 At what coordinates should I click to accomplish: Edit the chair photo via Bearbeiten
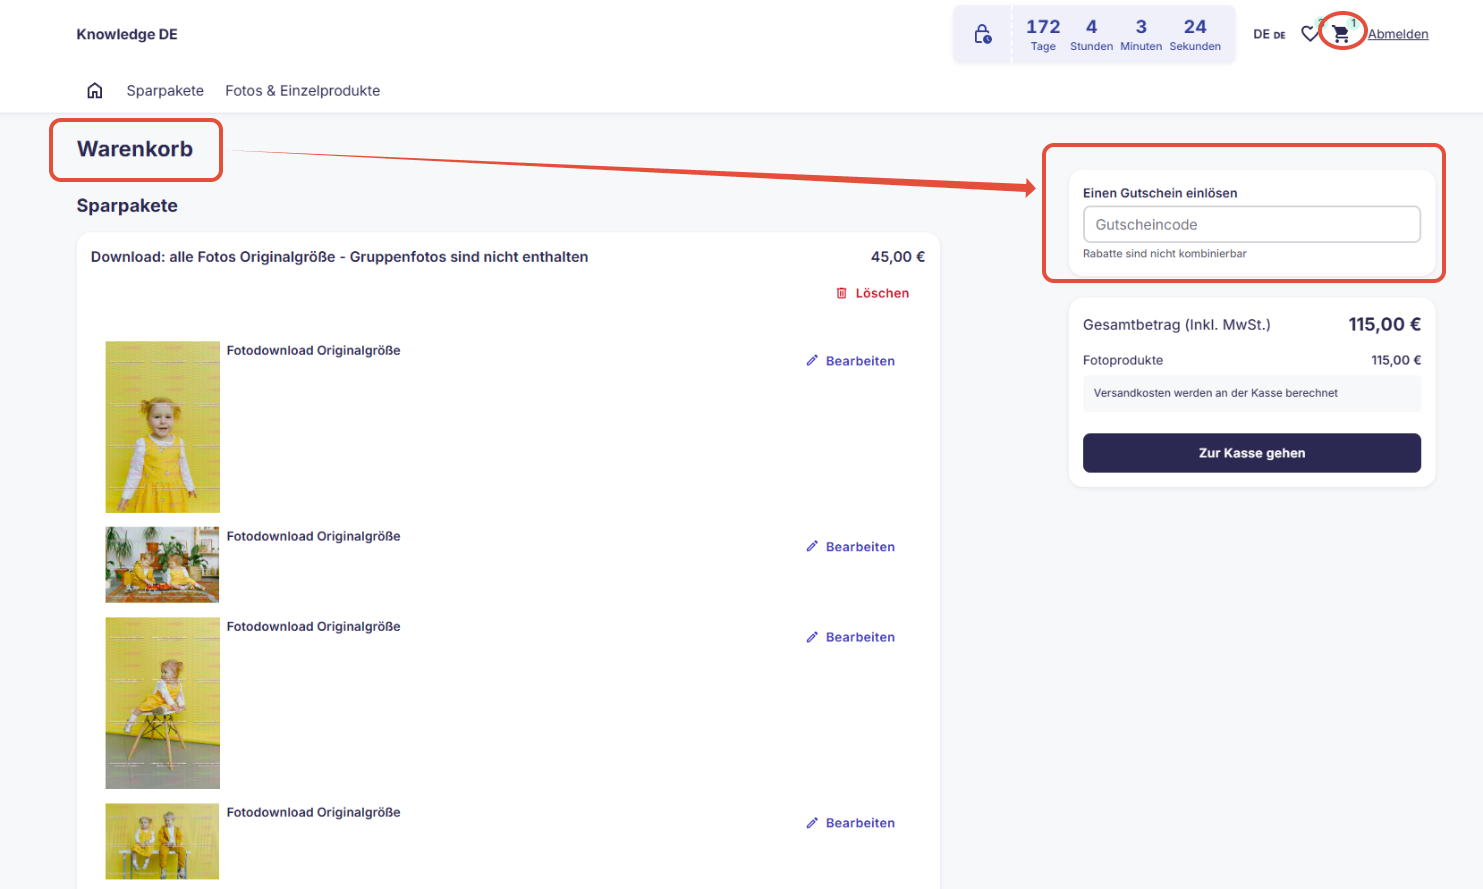[851, 637]
